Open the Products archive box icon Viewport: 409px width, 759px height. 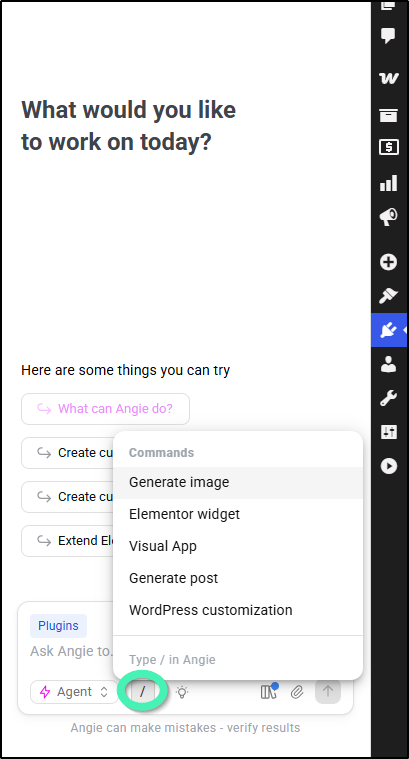(x=388, y=115)
